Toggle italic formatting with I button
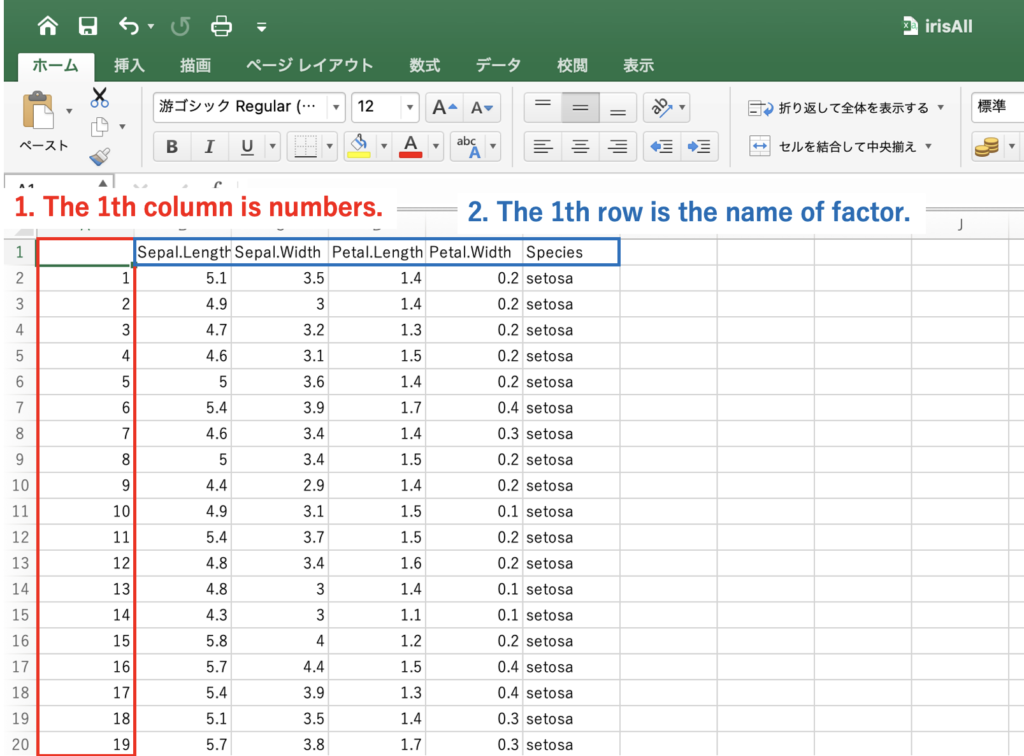Screen dimensions: 1024x756 point(209,147)
